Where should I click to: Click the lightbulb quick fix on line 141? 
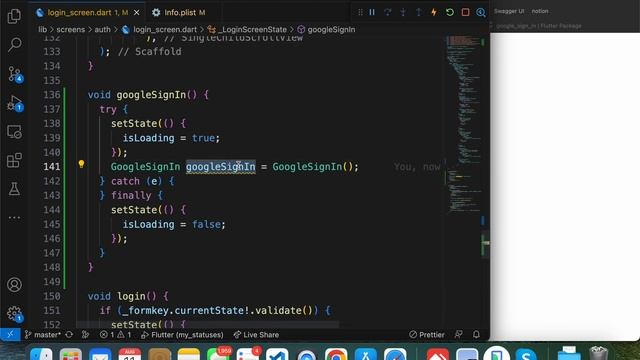81,164
